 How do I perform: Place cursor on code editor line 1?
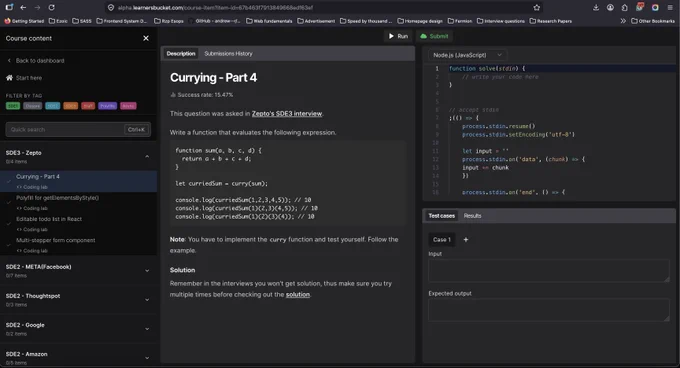pyautogui.click(x=562, y=68)
